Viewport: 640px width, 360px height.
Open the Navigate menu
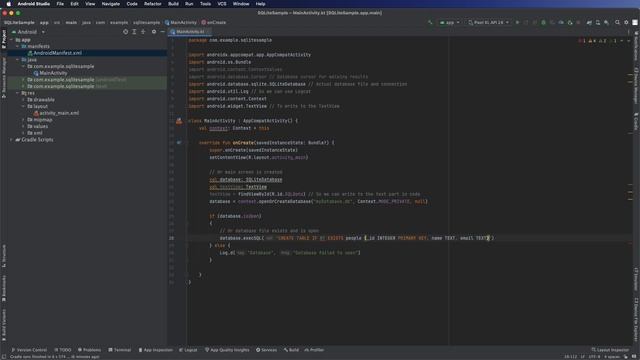pyautogui.click(x=111, y=4)
